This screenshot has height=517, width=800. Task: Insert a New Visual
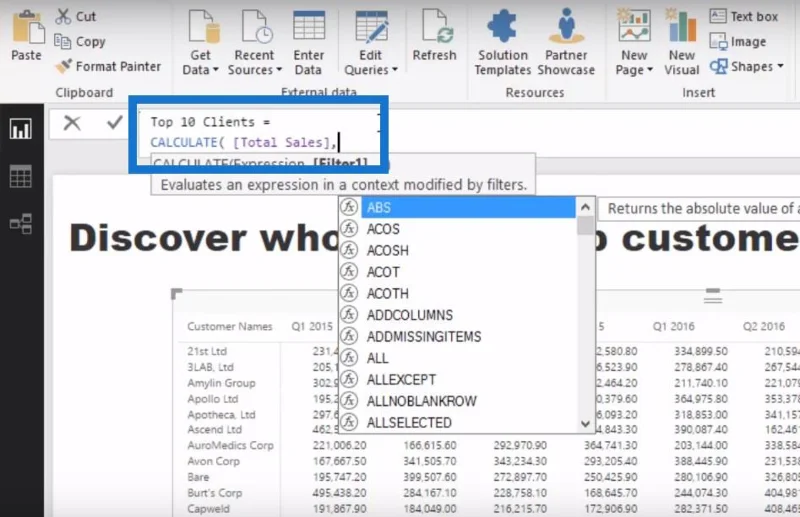pos(682,43)
